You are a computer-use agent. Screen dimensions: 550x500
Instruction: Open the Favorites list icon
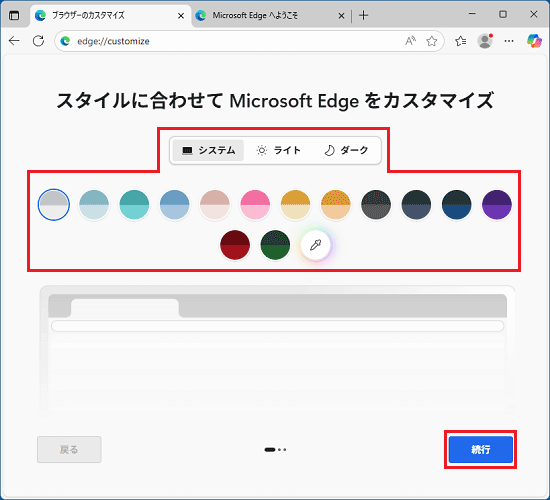461,41
